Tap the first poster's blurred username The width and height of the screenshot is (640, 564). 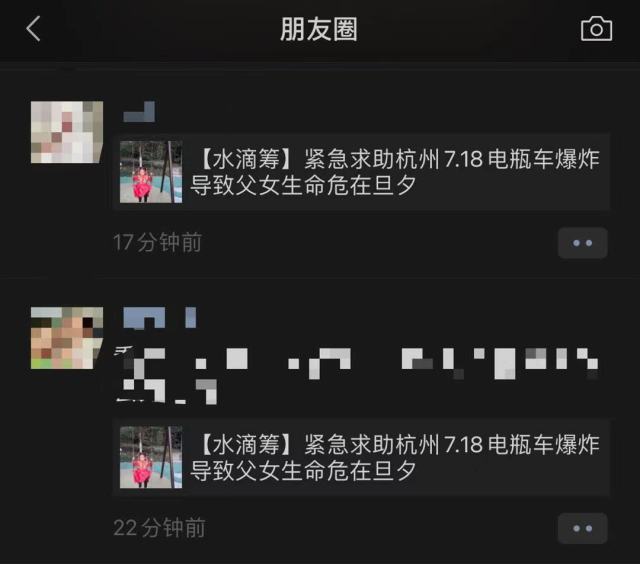(x=139, y=112)
